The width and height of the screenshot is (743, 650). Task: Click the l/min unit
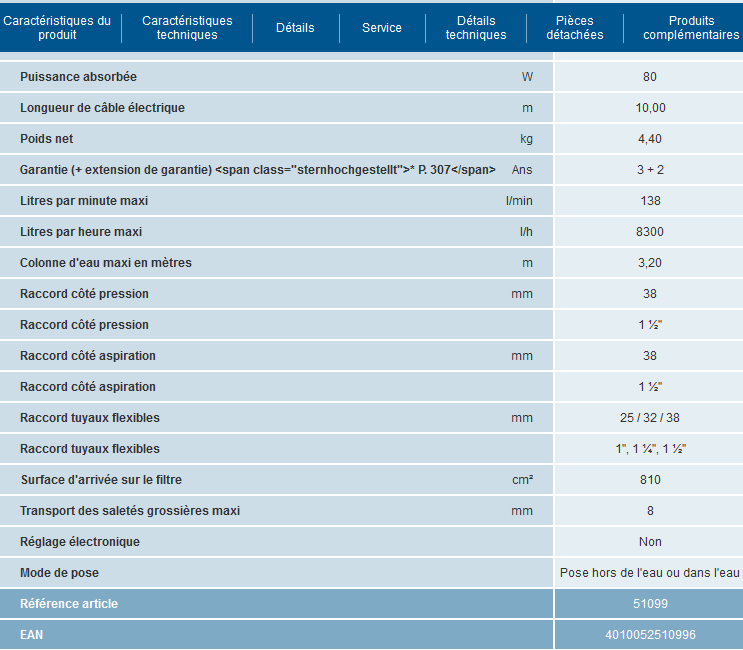[519, 201]
